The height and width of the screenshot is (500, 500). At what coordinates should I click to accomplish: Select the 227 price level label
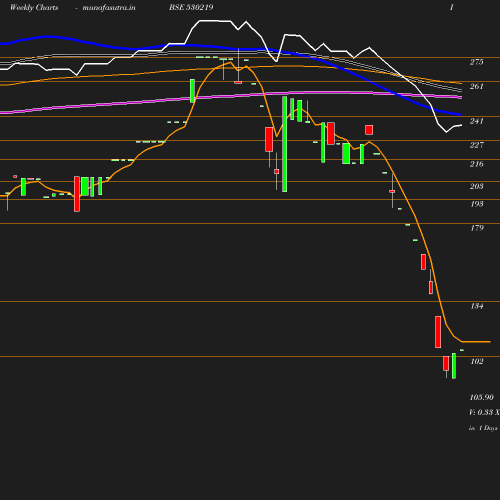point(476,145)
